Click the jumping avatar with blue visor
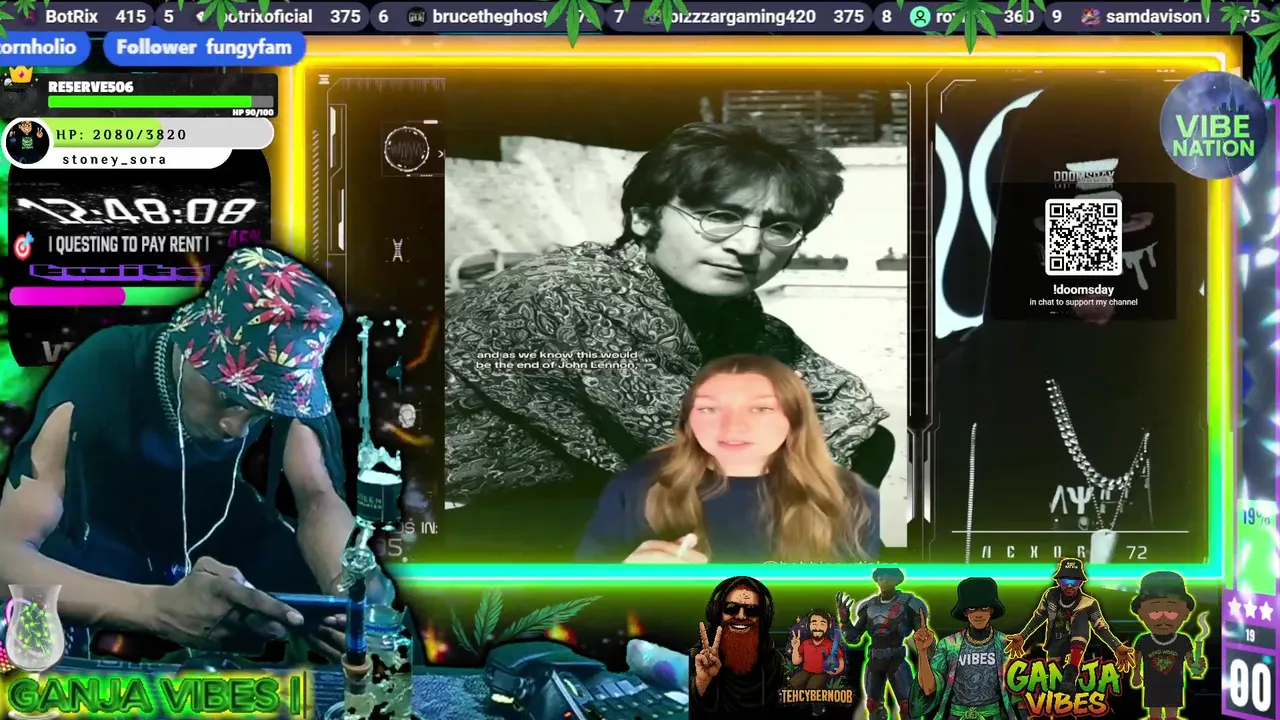 (1070, 610)
